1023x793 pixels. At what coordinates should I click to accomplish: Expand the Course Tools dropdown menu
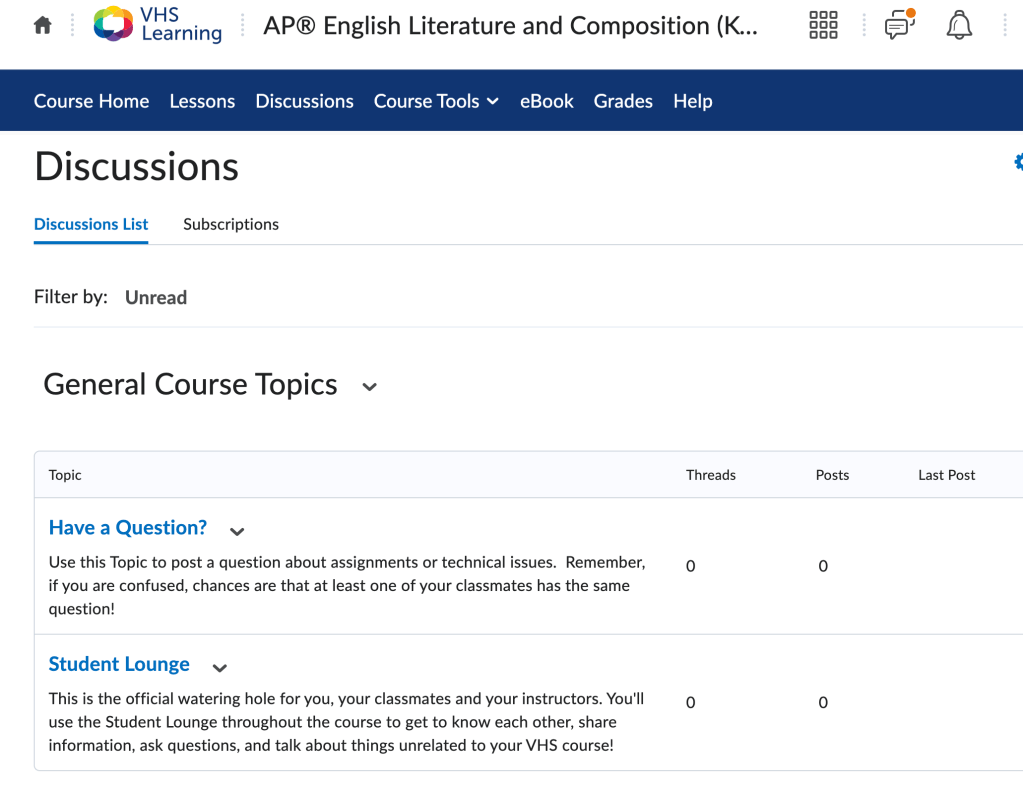pos(436,101)
